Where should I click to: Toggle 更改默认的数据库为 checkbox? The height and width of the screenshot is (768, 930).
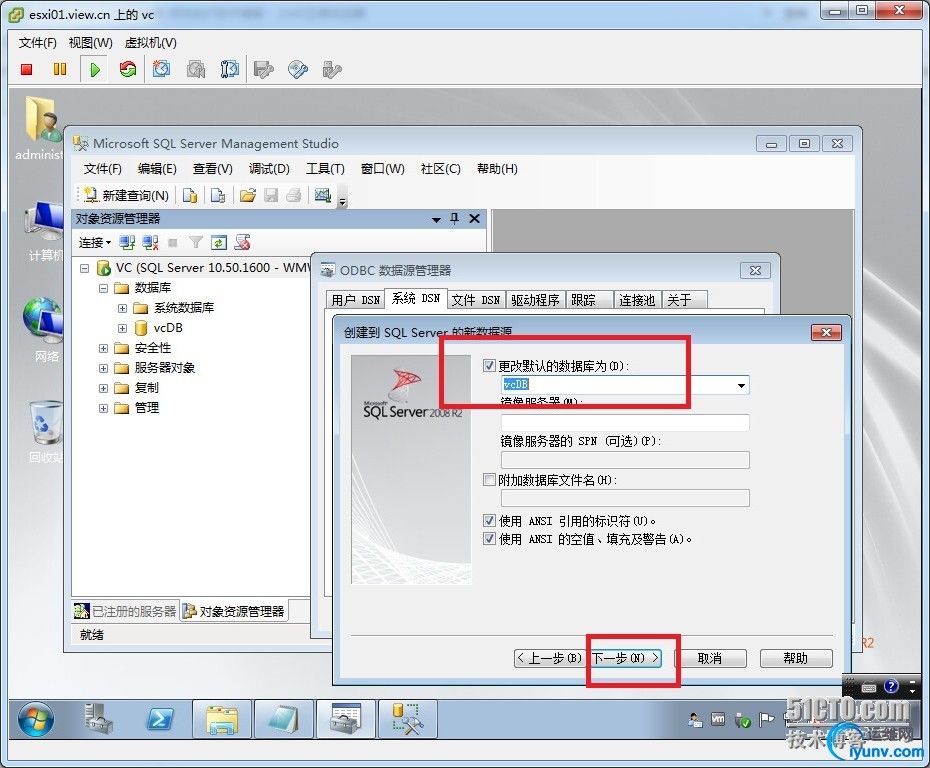pyautogui.click(x=489, y=366)
